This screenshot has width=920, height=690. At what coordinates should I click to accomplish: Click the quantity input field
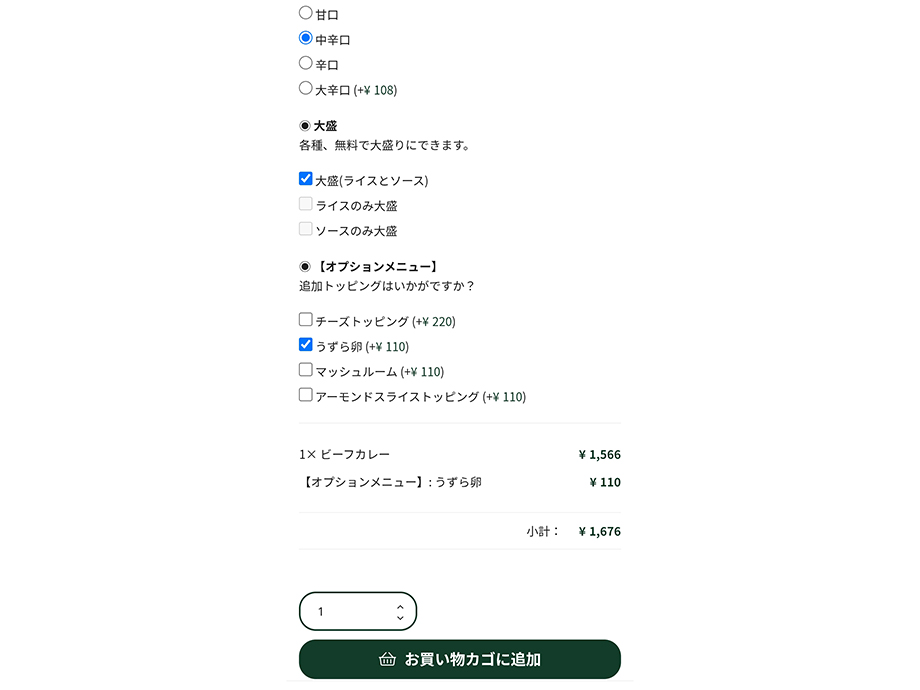coord(345,610)
